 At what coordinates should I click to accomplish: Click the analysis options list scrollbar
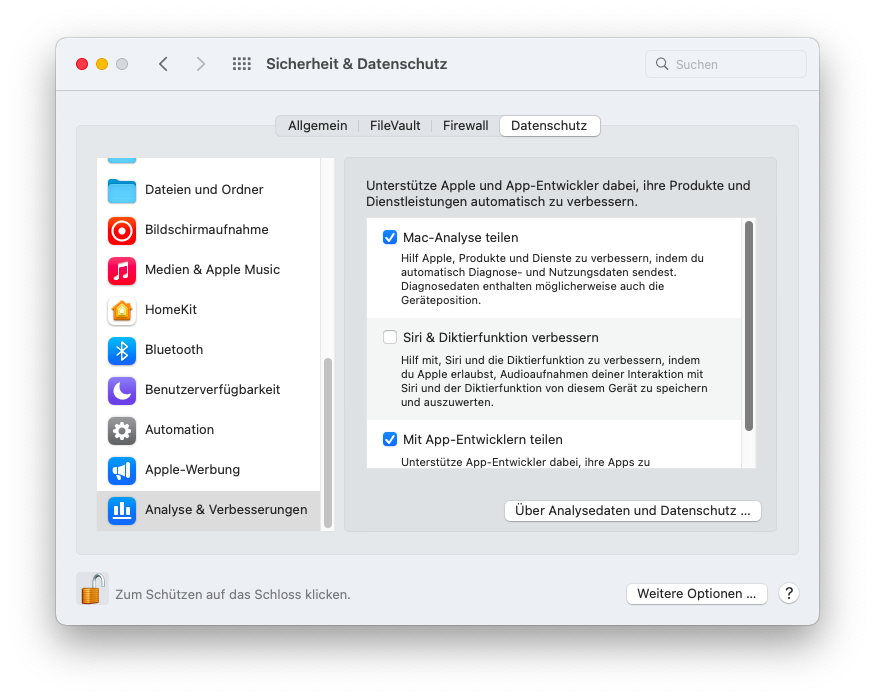pos(749,326)
